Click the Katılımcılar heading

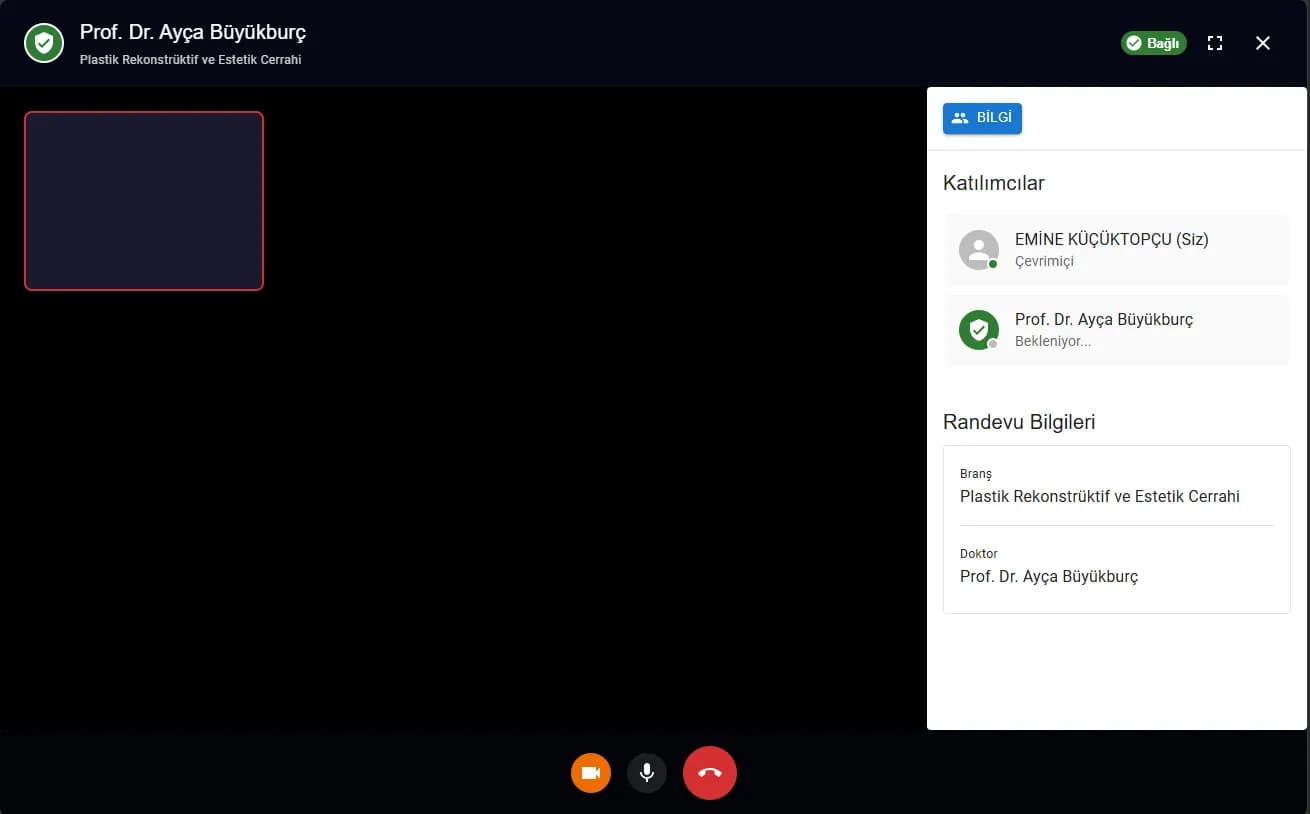point(994,183)
